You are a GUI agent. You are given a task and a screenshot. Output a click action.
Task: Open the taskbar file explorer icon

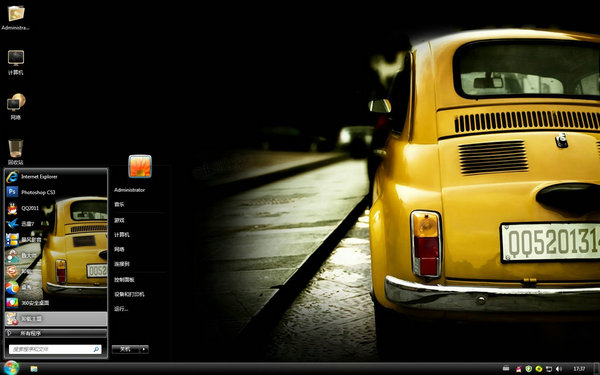pyautogui.click(x=34, y=368)
